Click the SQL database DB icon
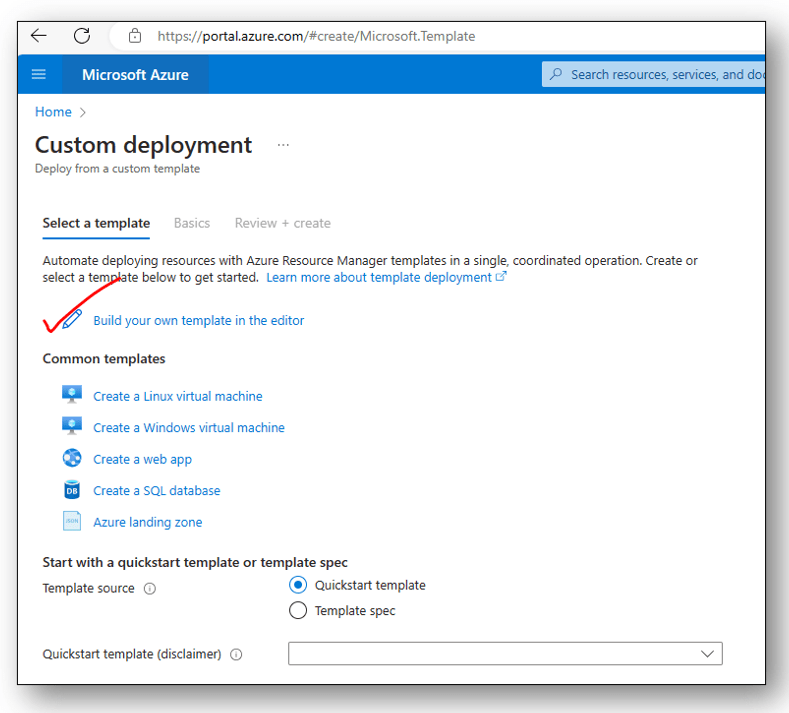 coord(72,490)
